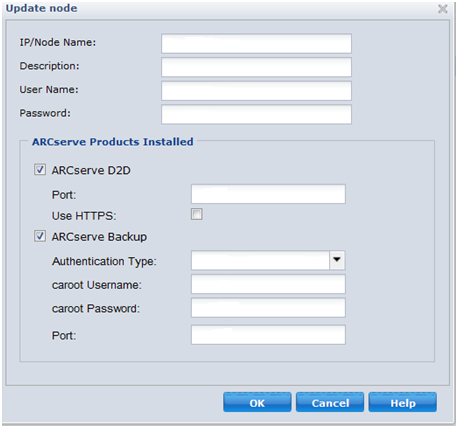Click the IP/Node Name input field
Viewport: 458px width, 428px height.
click(256, 43)
